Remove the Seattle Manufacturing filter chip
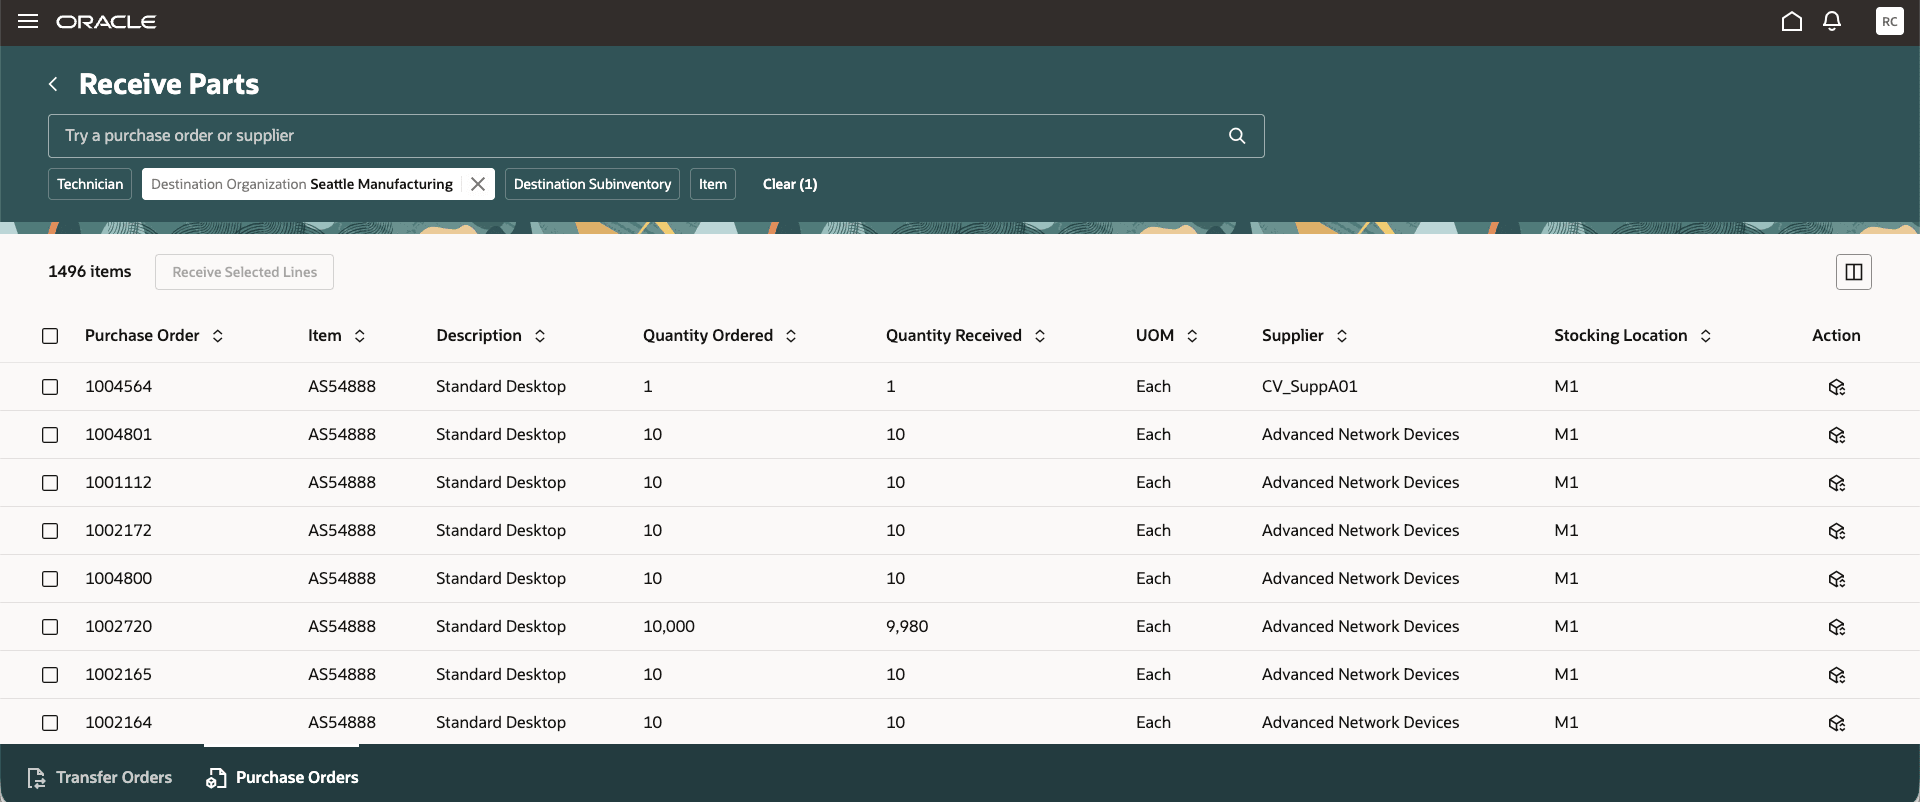1920x802 pixels. [x=478, y=184]
